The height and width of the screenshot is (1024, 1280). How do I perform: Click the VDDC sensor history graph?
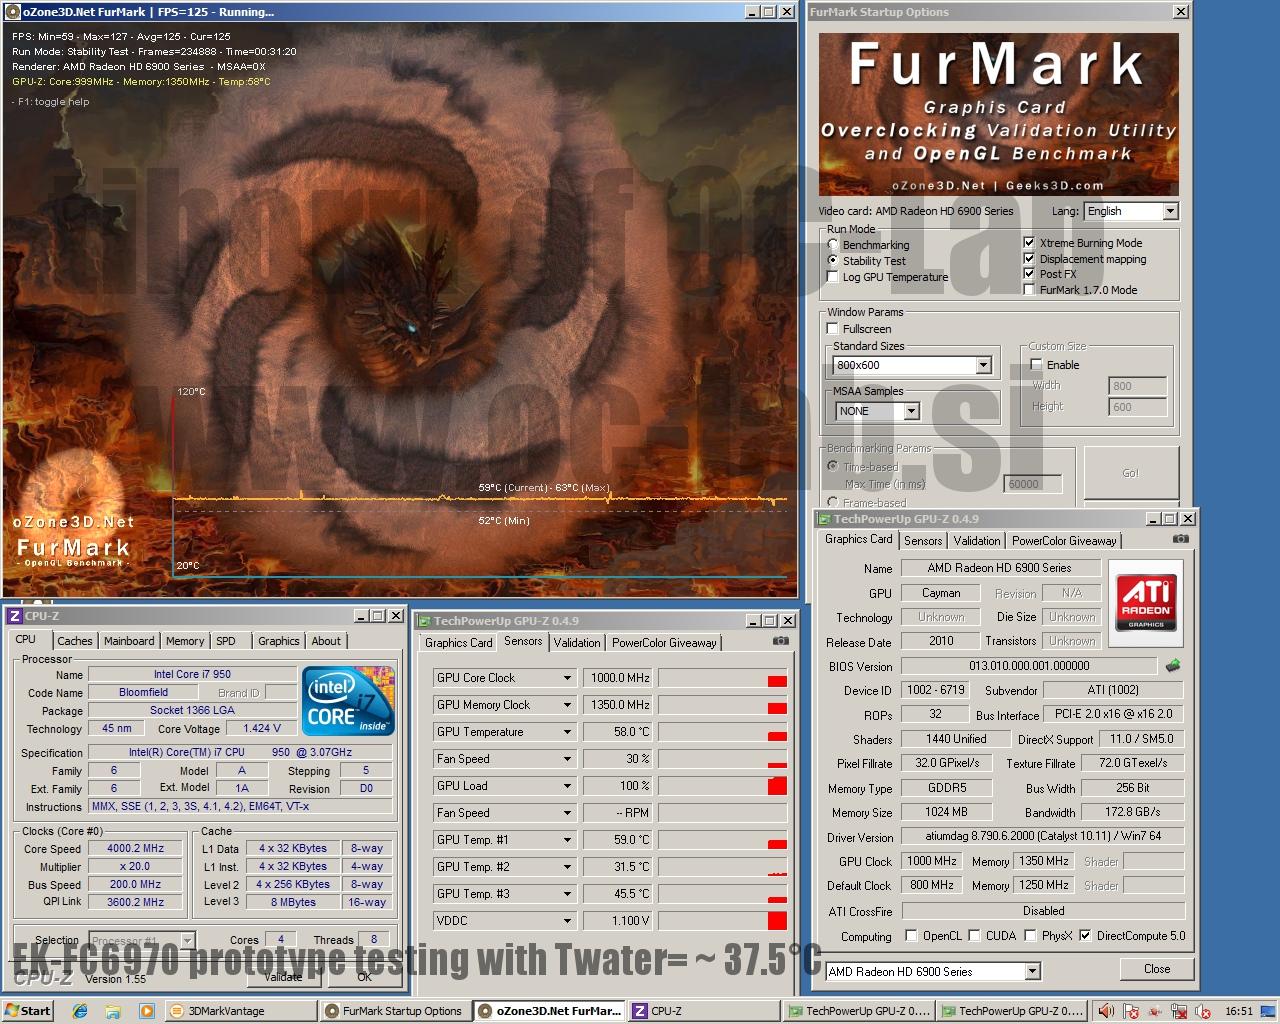click(722, 921)
